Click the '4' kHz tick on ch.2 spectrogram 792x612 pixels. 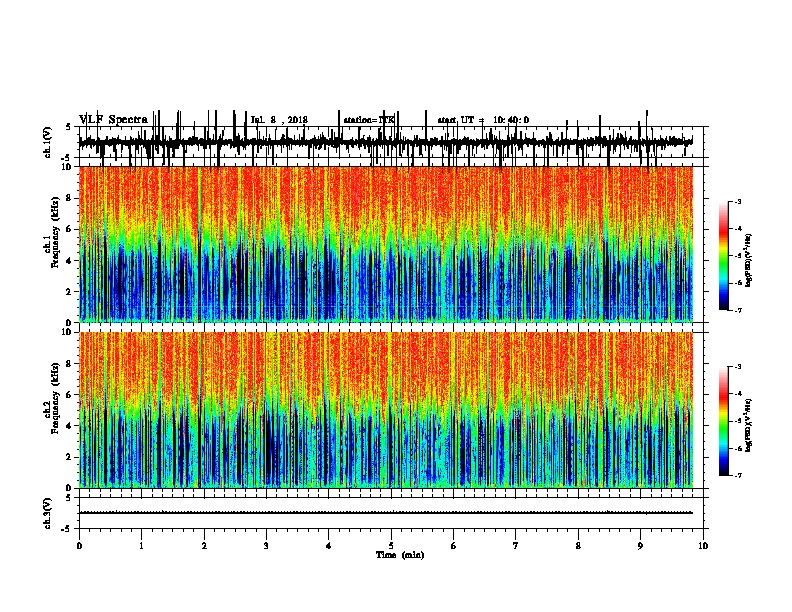coord(70,426)
